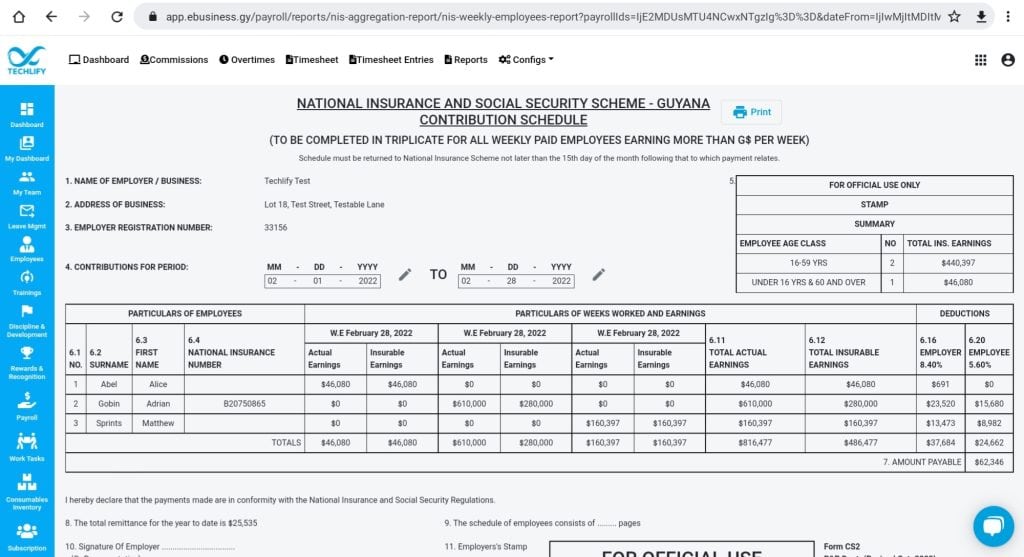Click the contribution schedule report title
This screenshot has height=557, width=1024.
pos(503,112)
